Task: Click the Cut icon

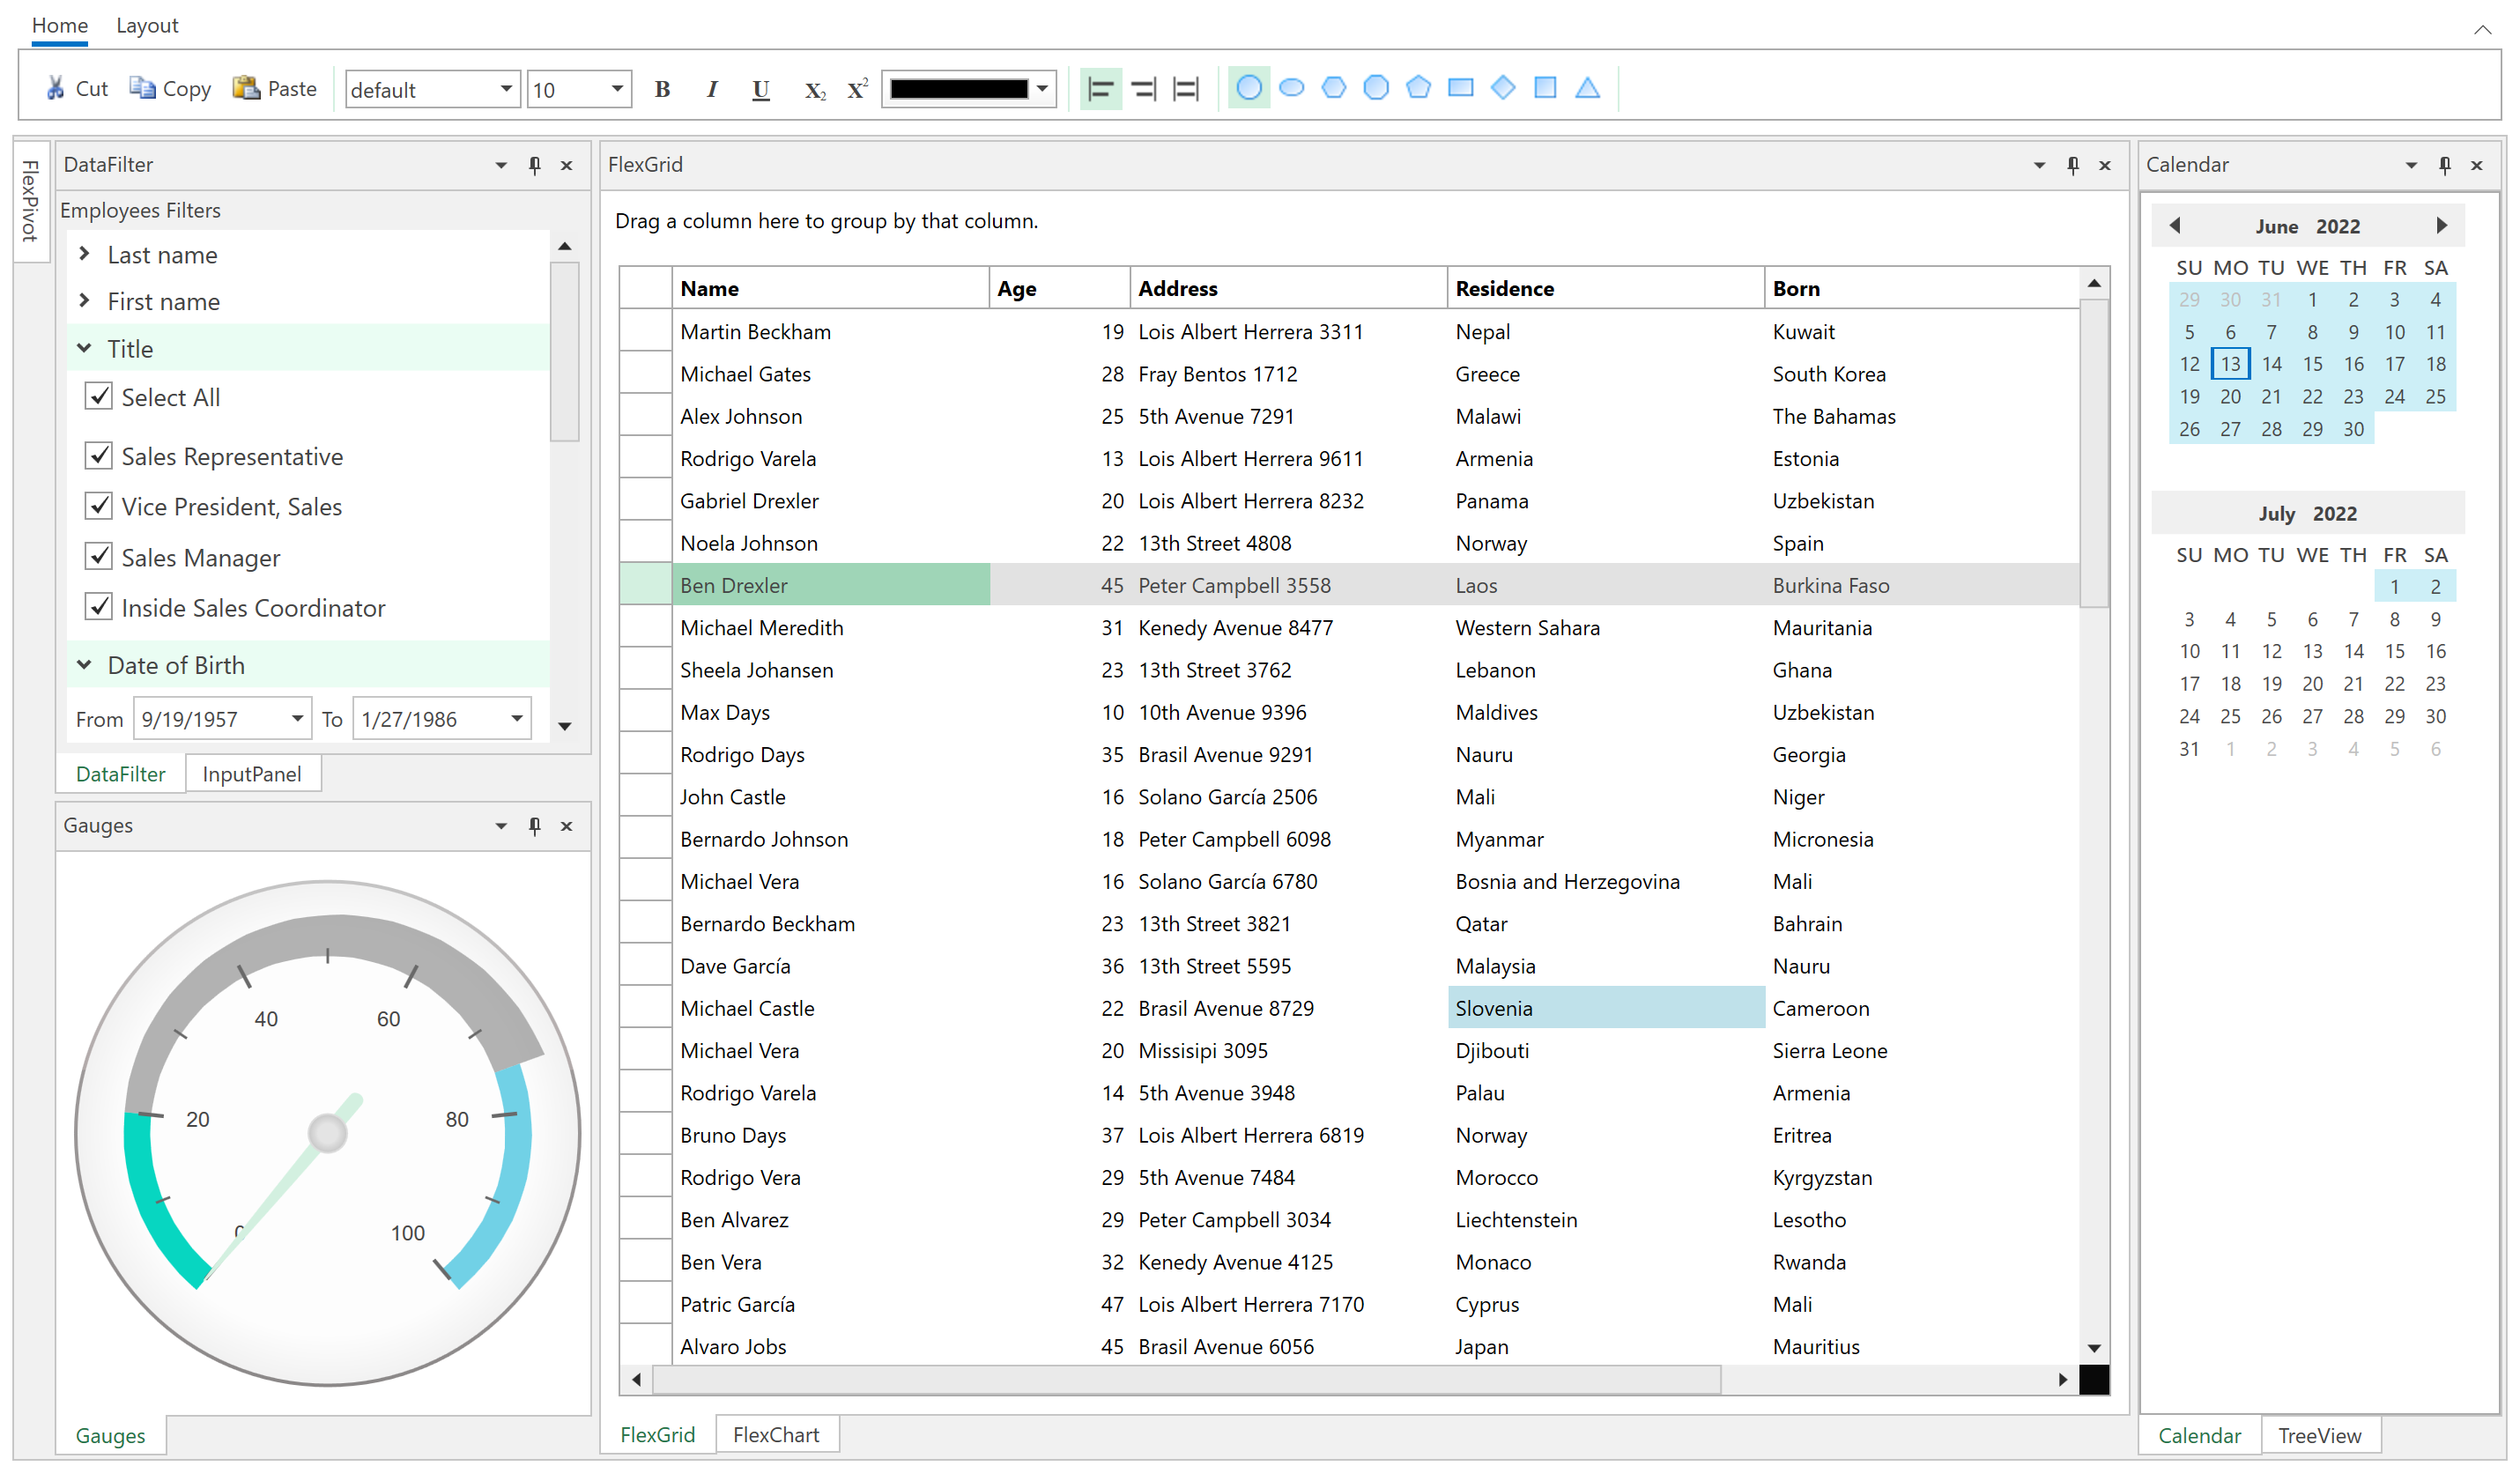Action: click(x=56, y=89)
